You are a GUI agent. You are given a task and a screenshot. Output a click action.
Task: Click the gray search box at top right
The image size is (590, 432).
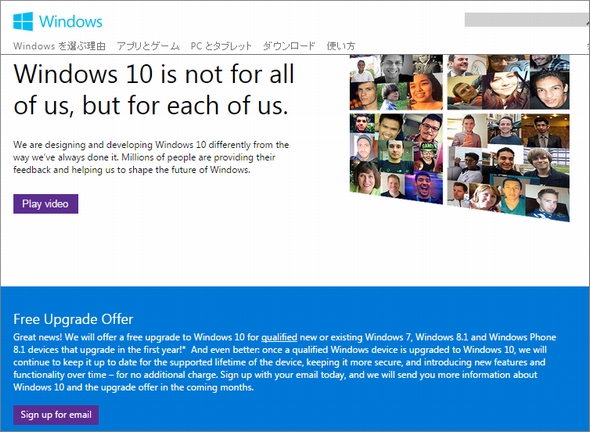click(527, 20)
